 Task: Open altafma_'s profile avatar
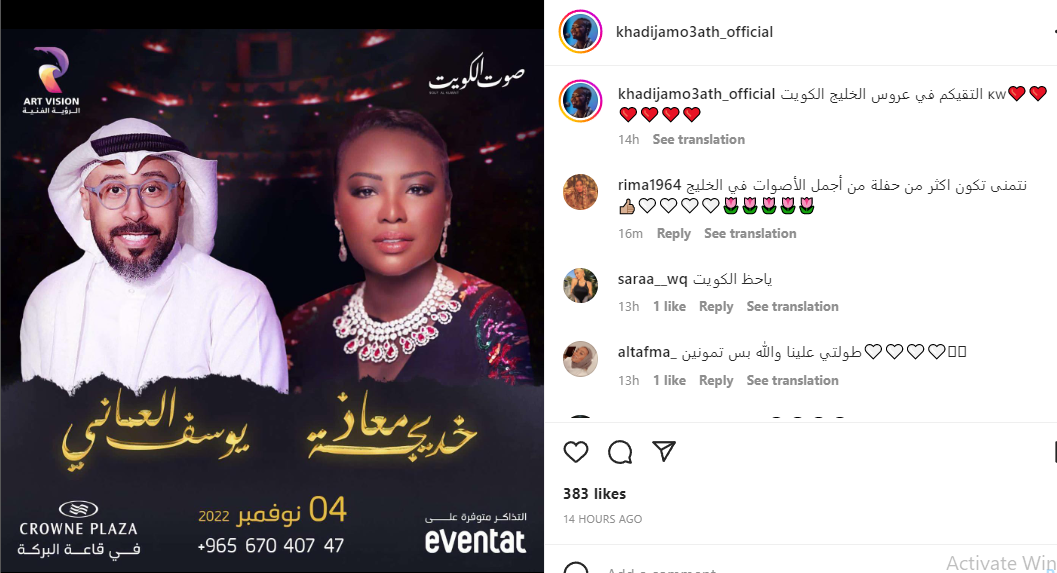[x=580, y=359]
